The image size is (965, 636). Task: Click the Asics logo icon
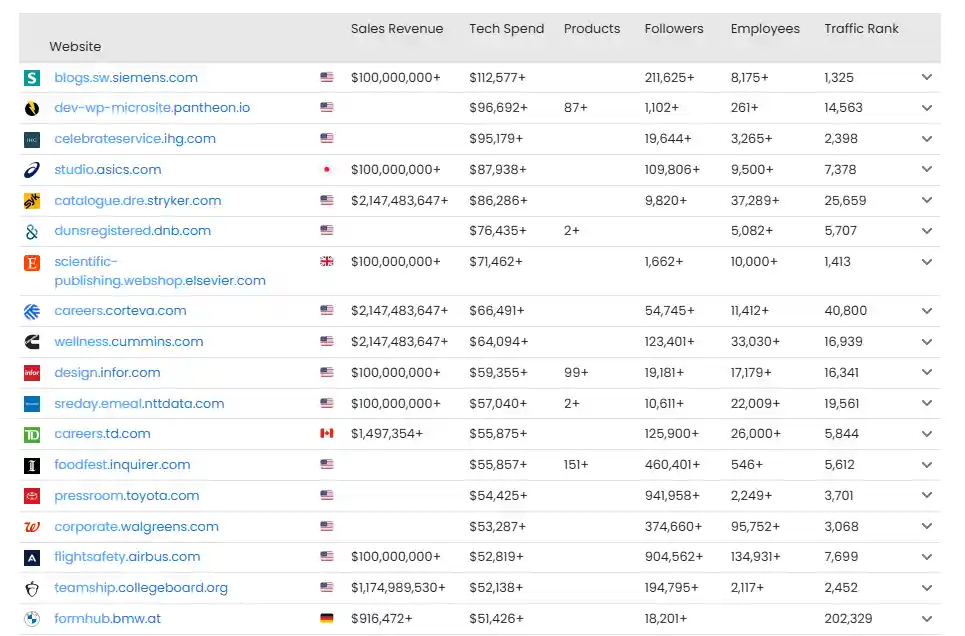coord(32,170)
